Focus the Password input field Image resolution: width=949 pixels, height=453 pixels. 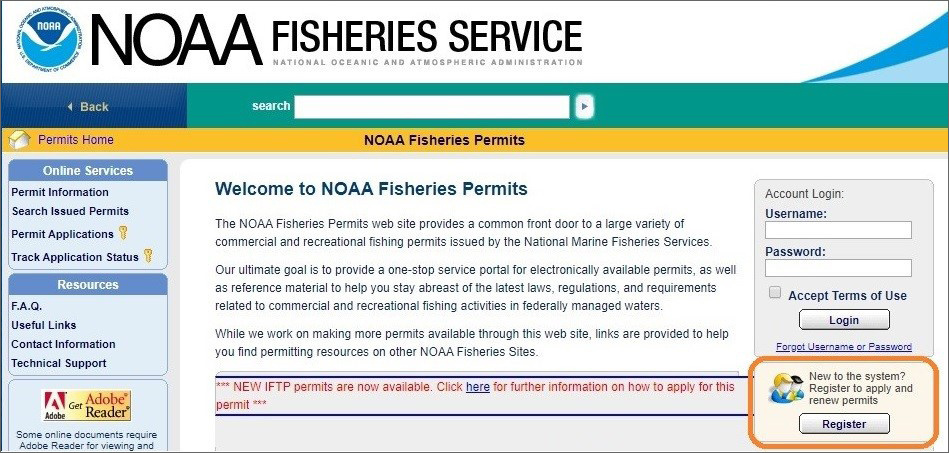pos(838,268)
